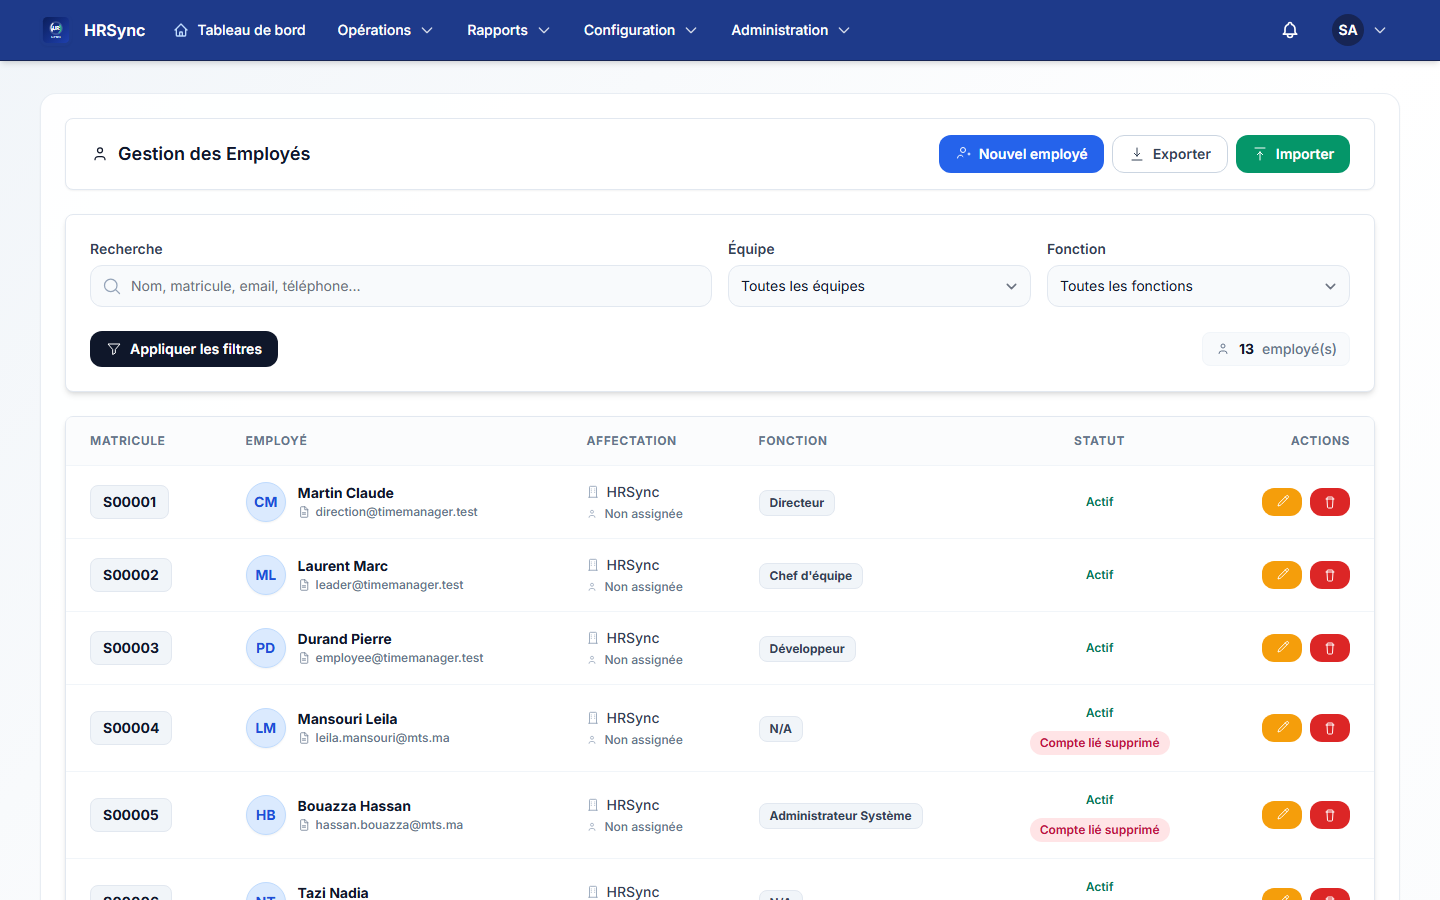Delete employee Bouazza Hassan
This screenshot has height=900, width=1440.
1330,815
